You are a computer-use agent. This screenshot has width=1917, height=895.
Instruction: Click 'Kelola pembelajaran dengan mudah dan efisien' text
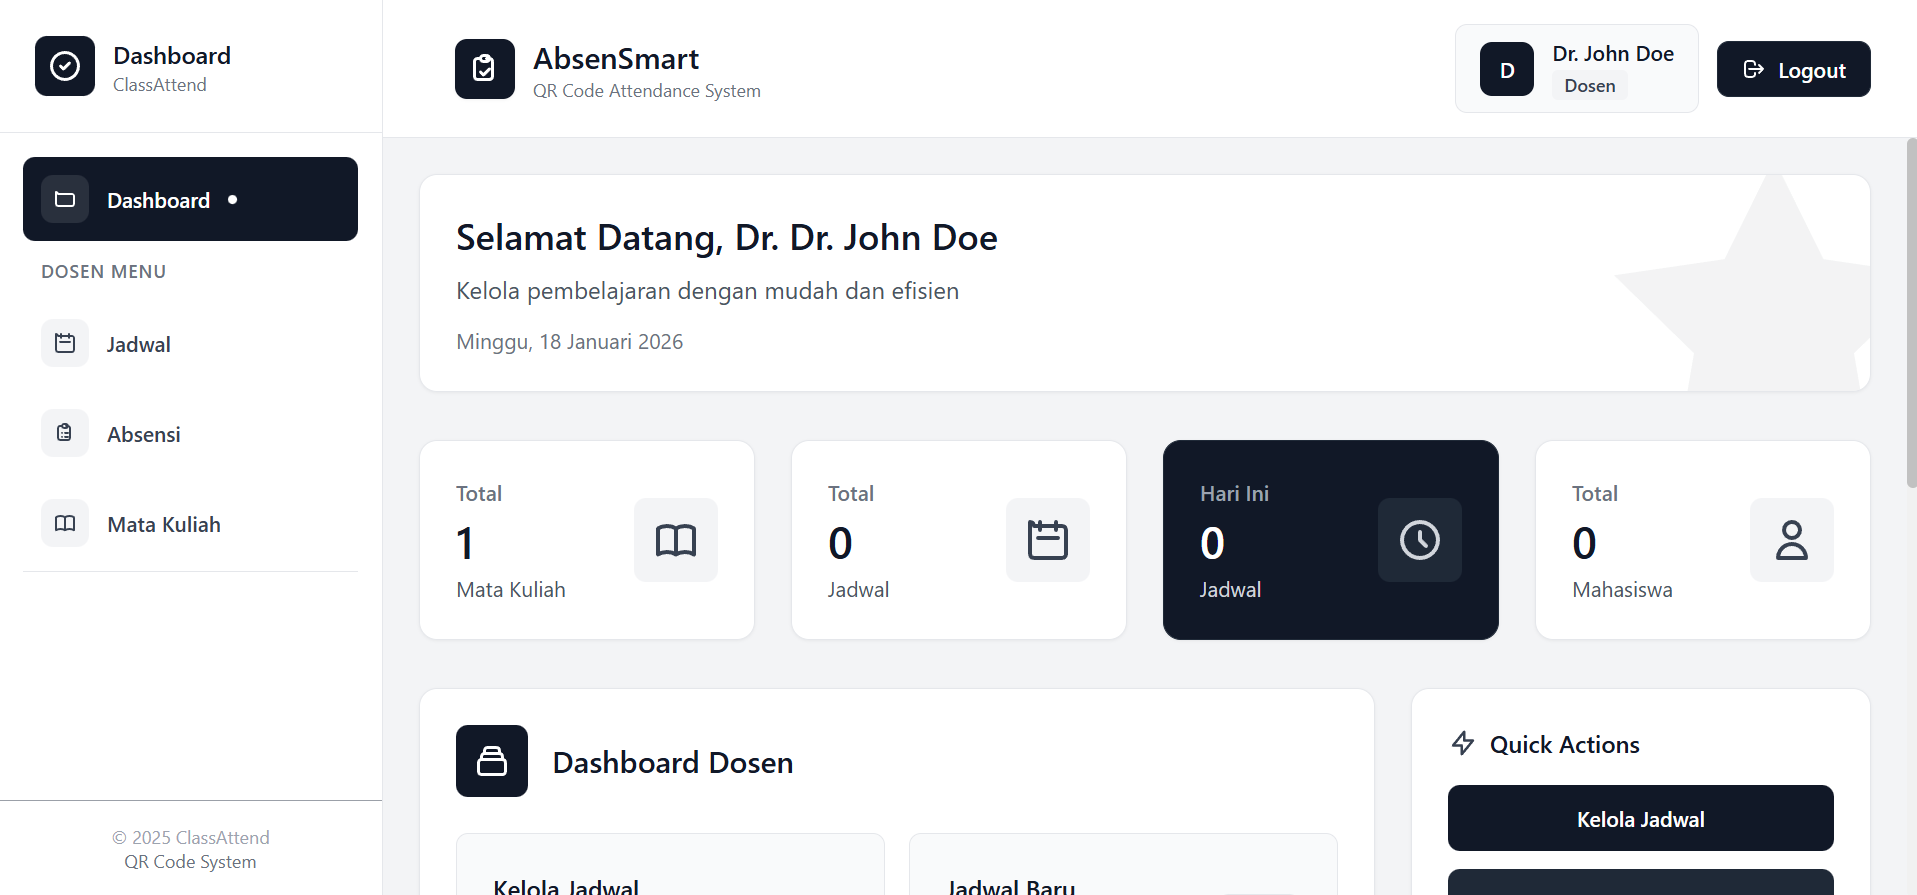pos(708,291)
